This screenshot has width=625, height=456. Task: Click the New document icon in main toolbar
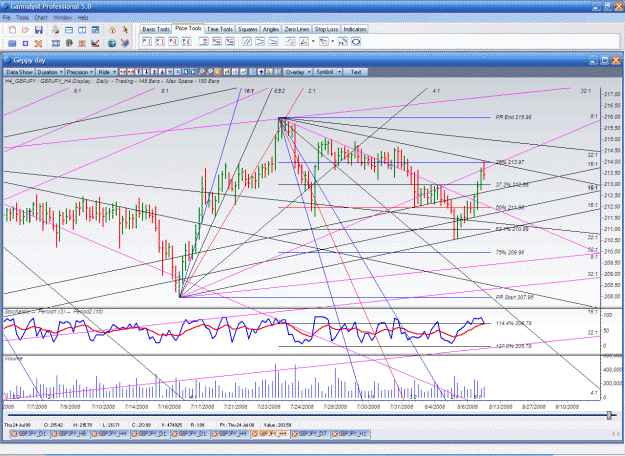click(x=12, y=30)
